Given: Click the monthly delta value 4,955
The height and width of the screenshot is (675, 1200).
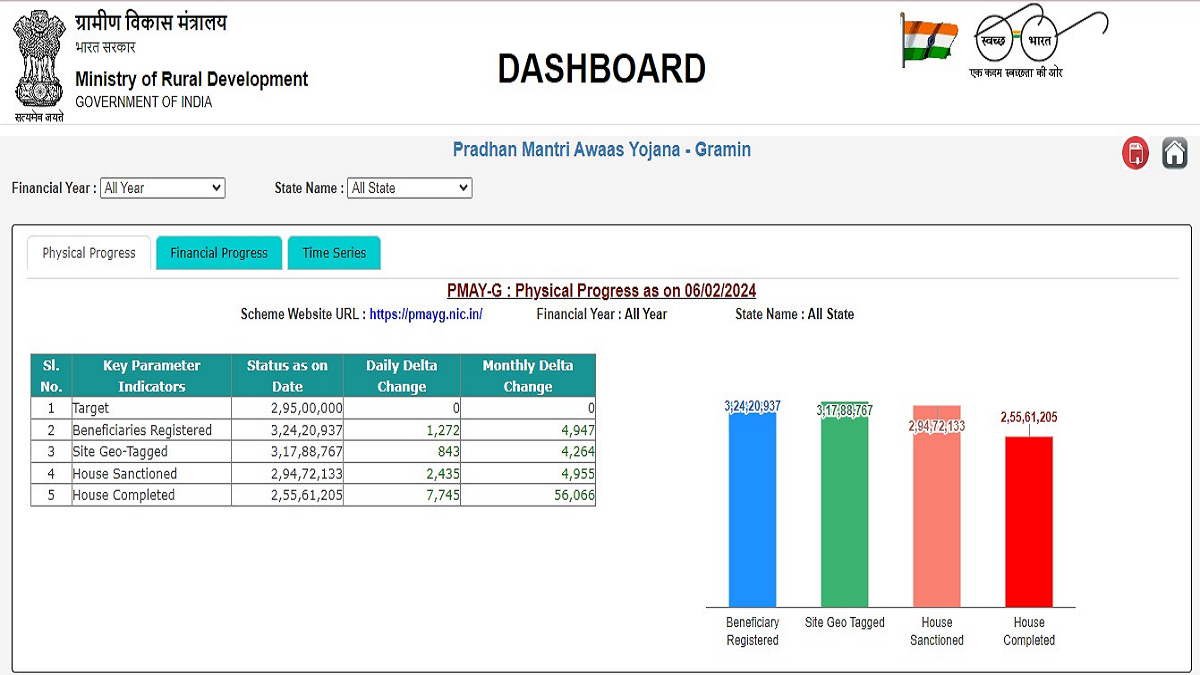Looking at the screenshot, I should (x=576, y=474).
